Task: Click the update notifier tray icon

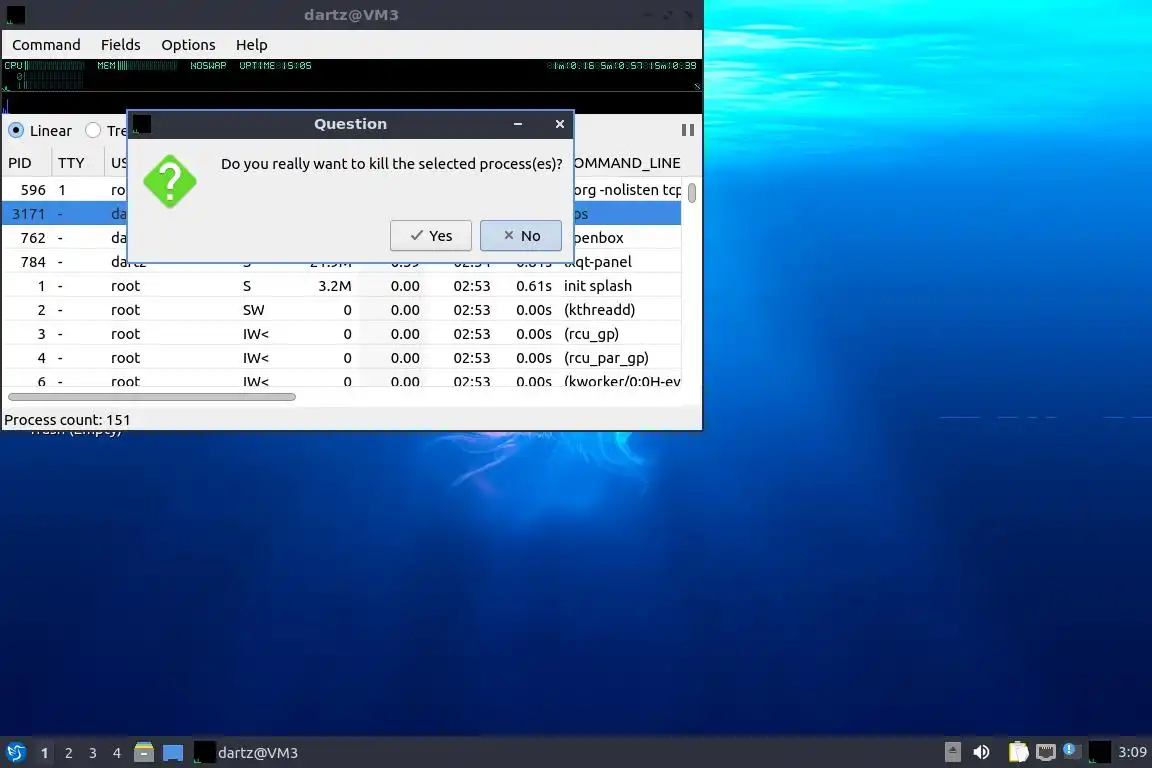Action: [x=1072, y=751]
